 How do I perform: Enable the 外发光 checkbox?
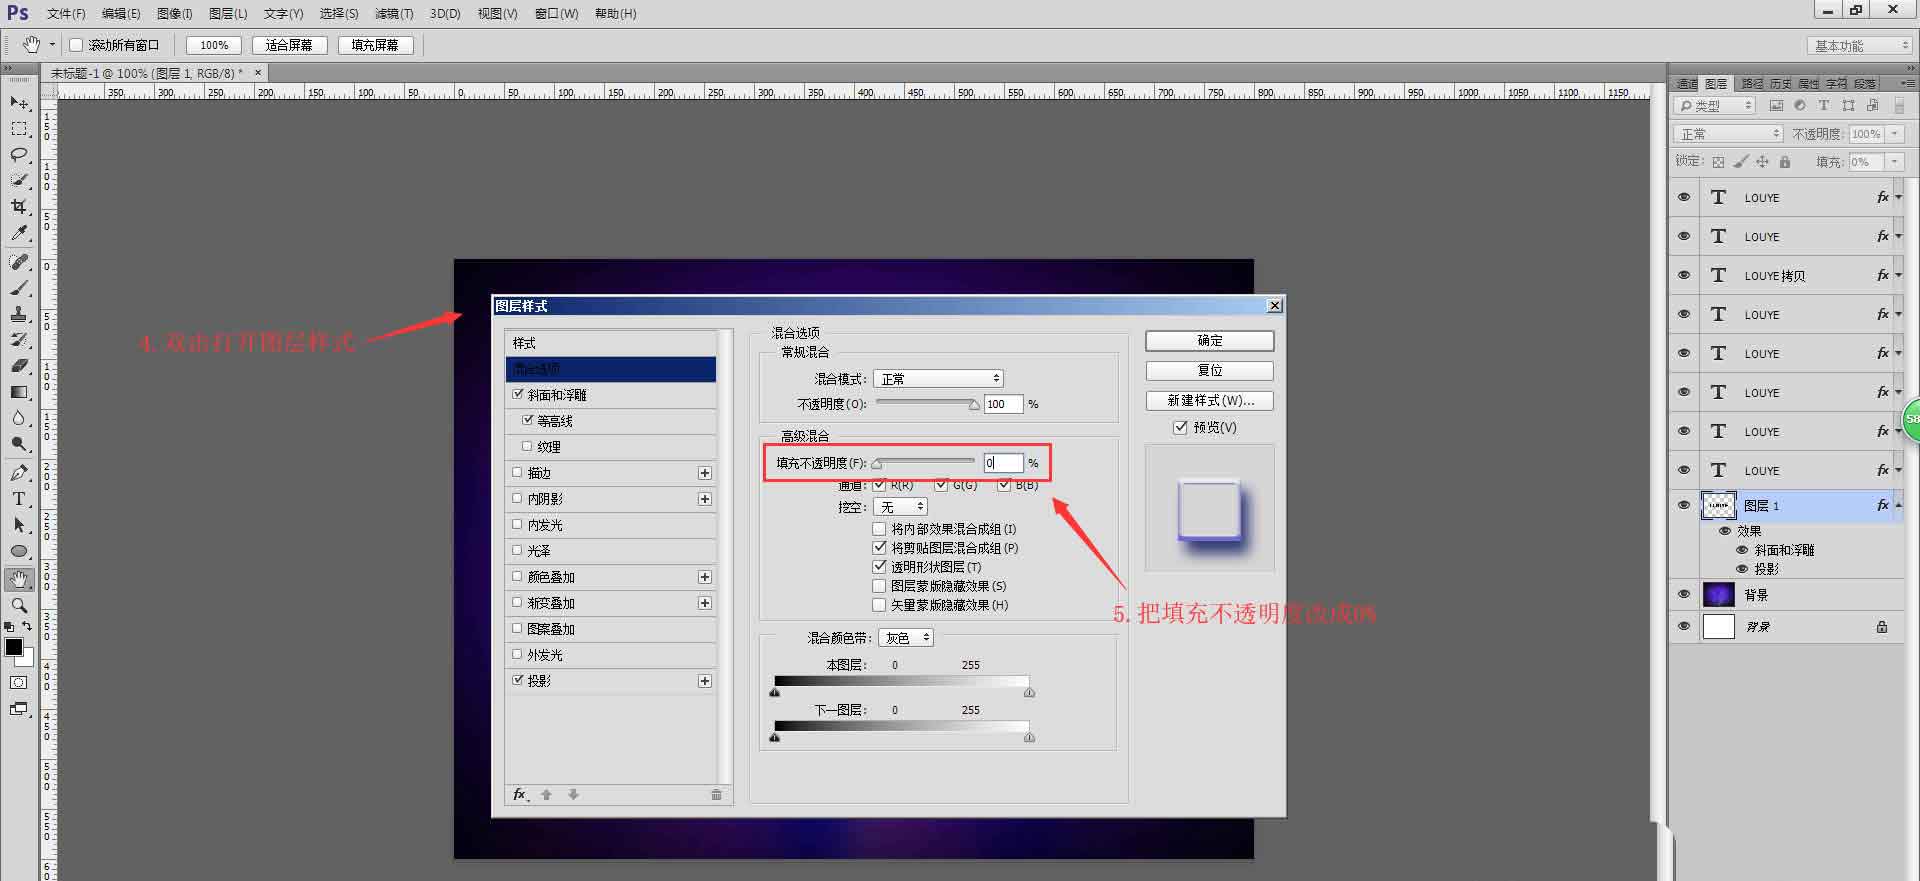(518, 654)
